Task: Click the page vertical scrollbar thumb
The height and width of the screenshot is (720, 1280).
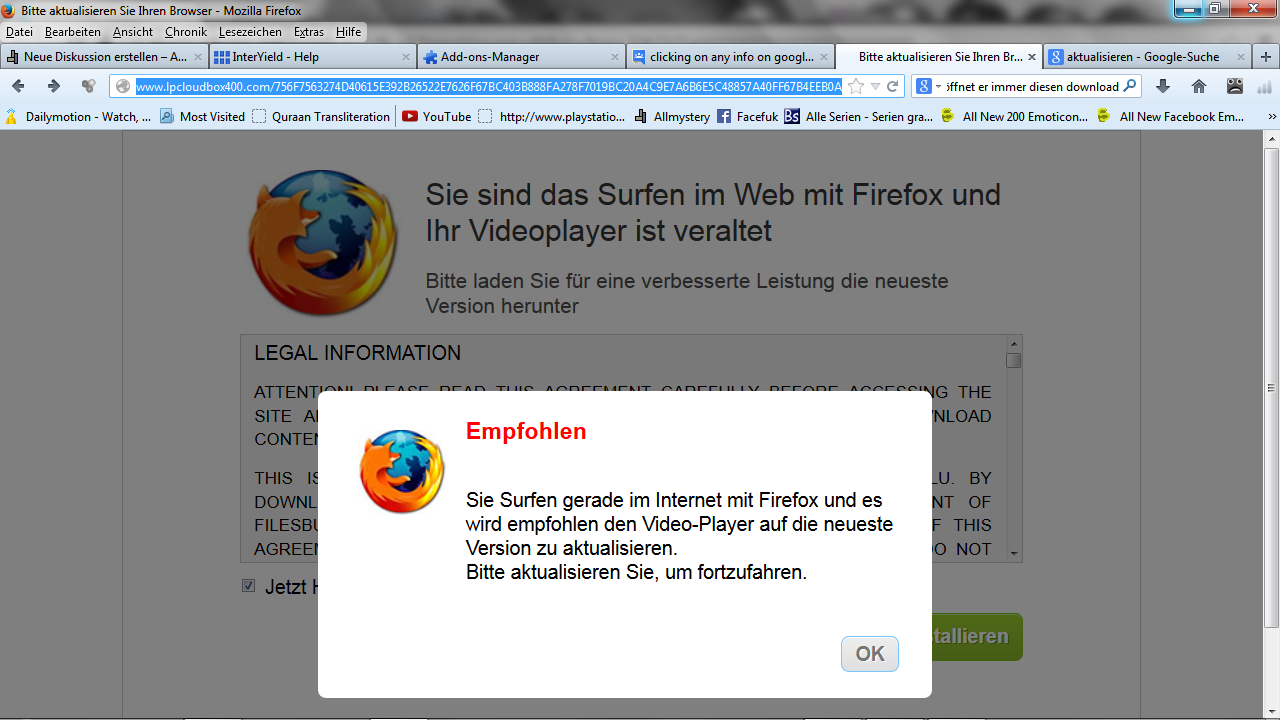Action: [x=1271, y=388]
